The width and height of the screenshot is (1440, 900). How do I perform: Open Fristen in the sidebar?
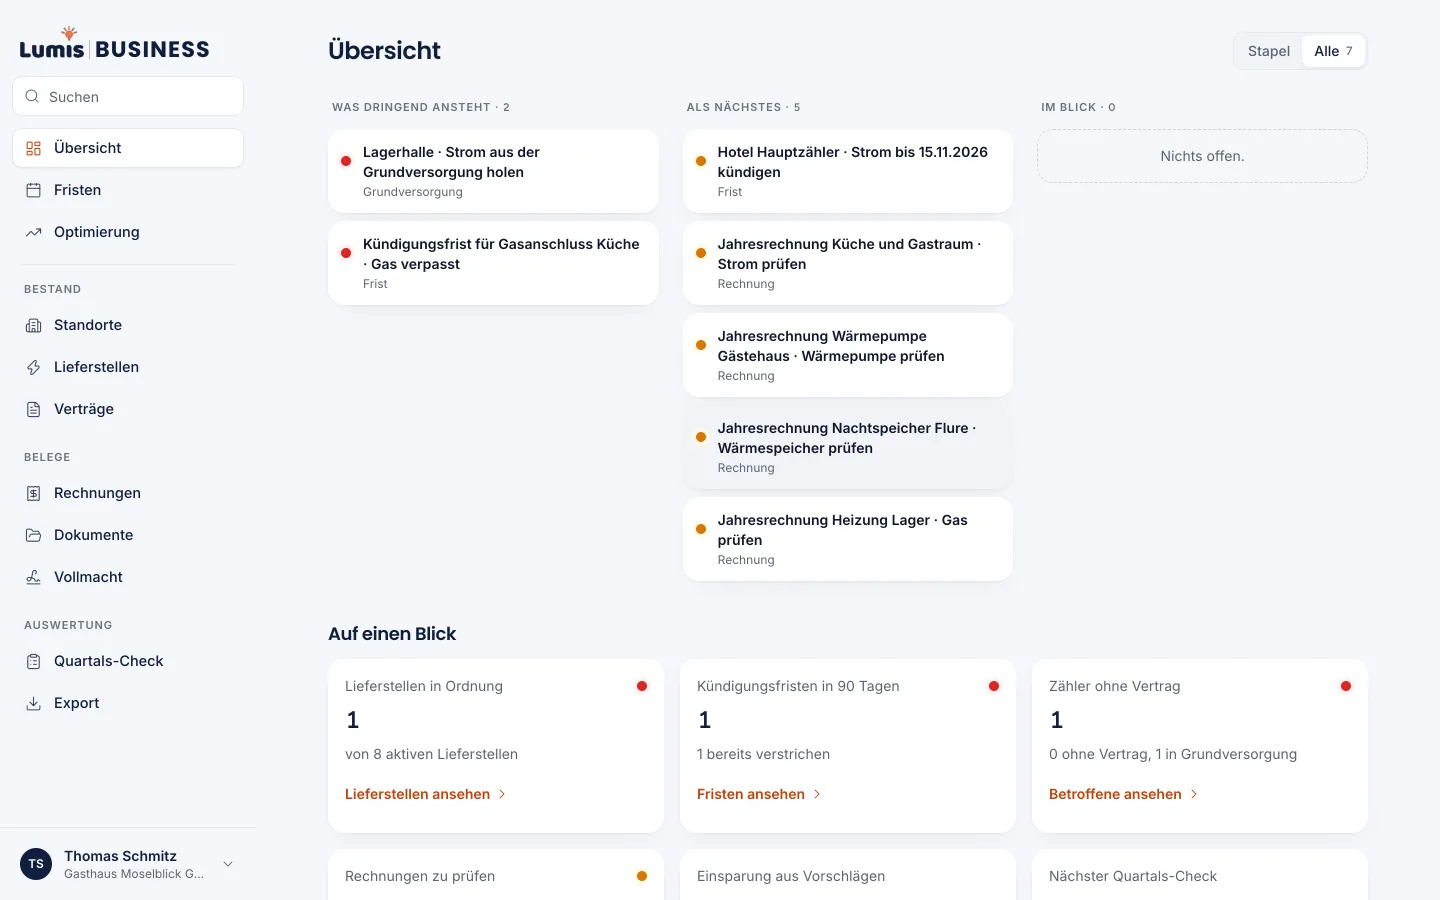pyautogui.click(x=128, y=190)
